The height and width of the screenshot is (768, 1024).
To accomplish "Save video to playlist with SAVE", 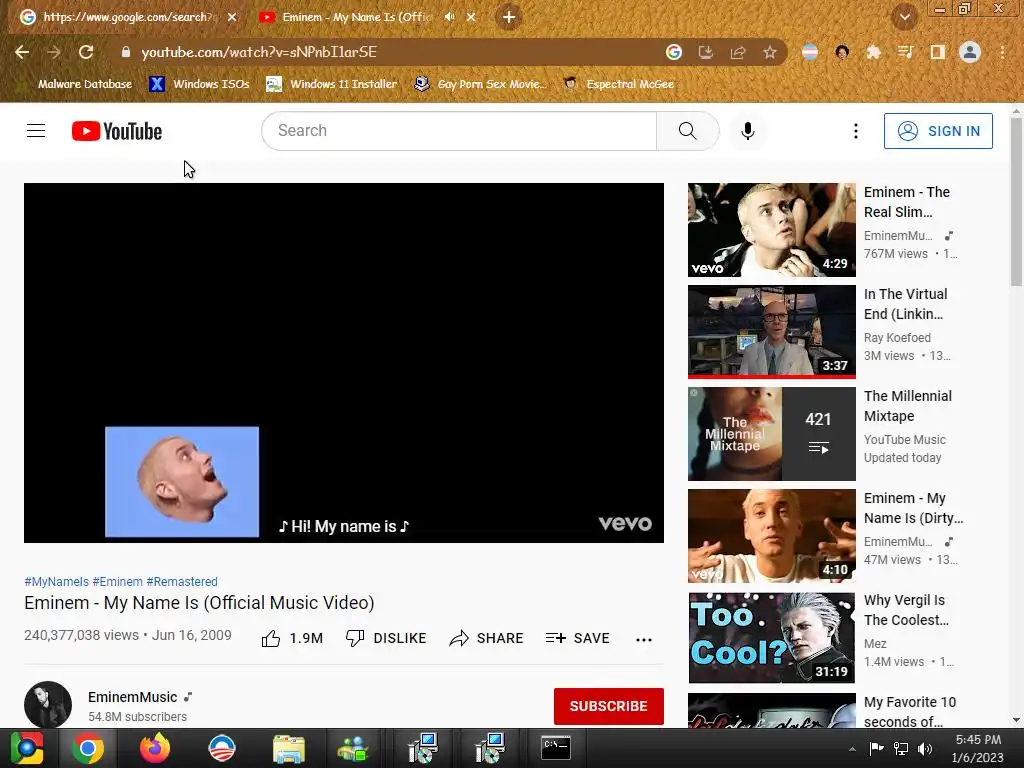I will coord(577,638).
